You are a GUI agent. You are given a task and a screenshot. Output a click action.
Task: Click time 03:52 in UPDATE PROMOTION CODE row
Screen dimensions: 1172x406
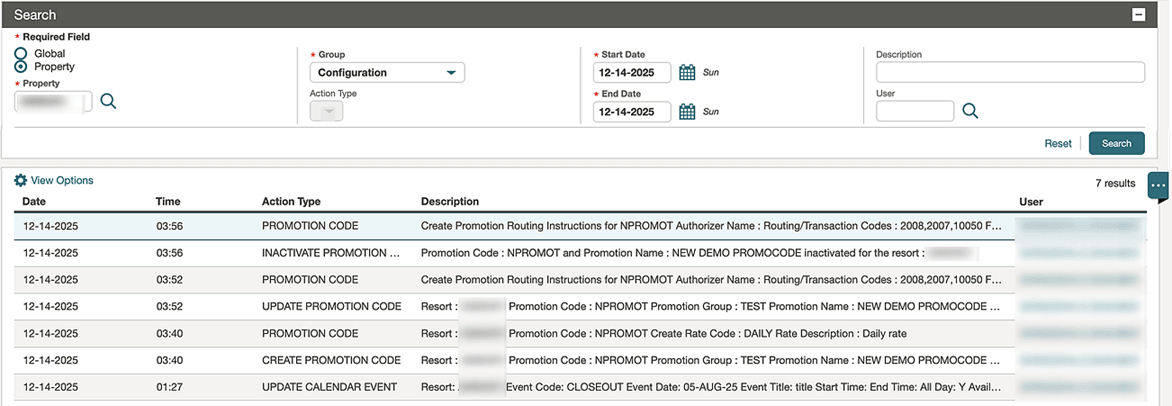(x=169, y=307)
